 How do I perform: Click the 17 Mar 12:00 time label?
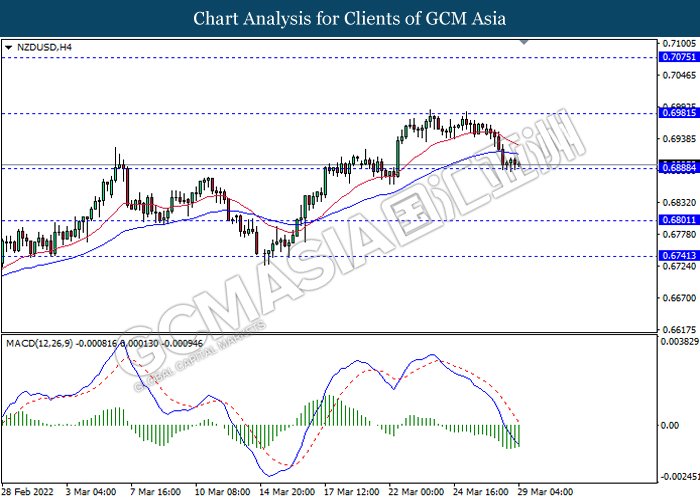coord(352,492)
